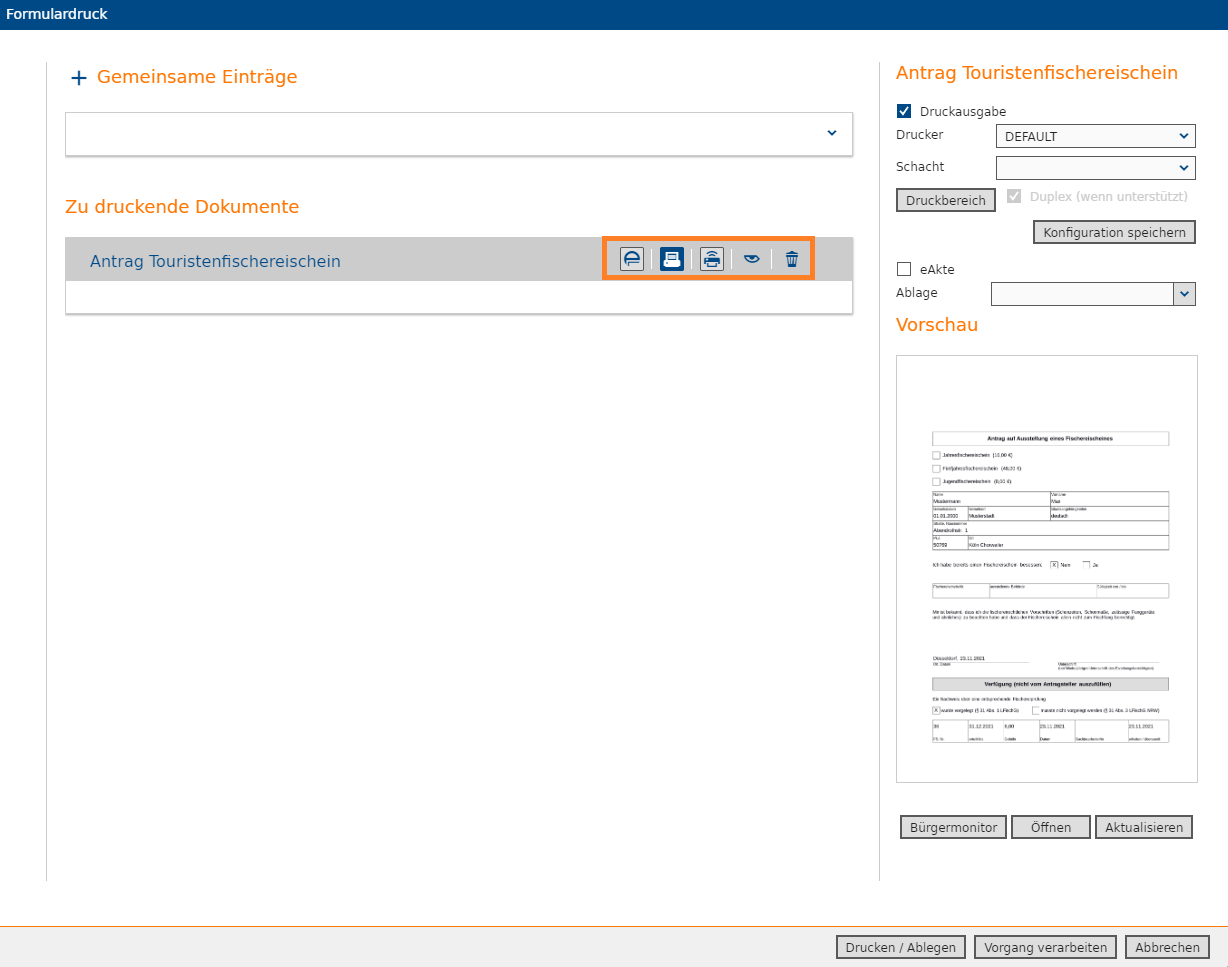Viewport: 1228px width, 967px height.
Task: Open the Drucker dropdown showing DEFAULT
Action: coord(1095,136)
